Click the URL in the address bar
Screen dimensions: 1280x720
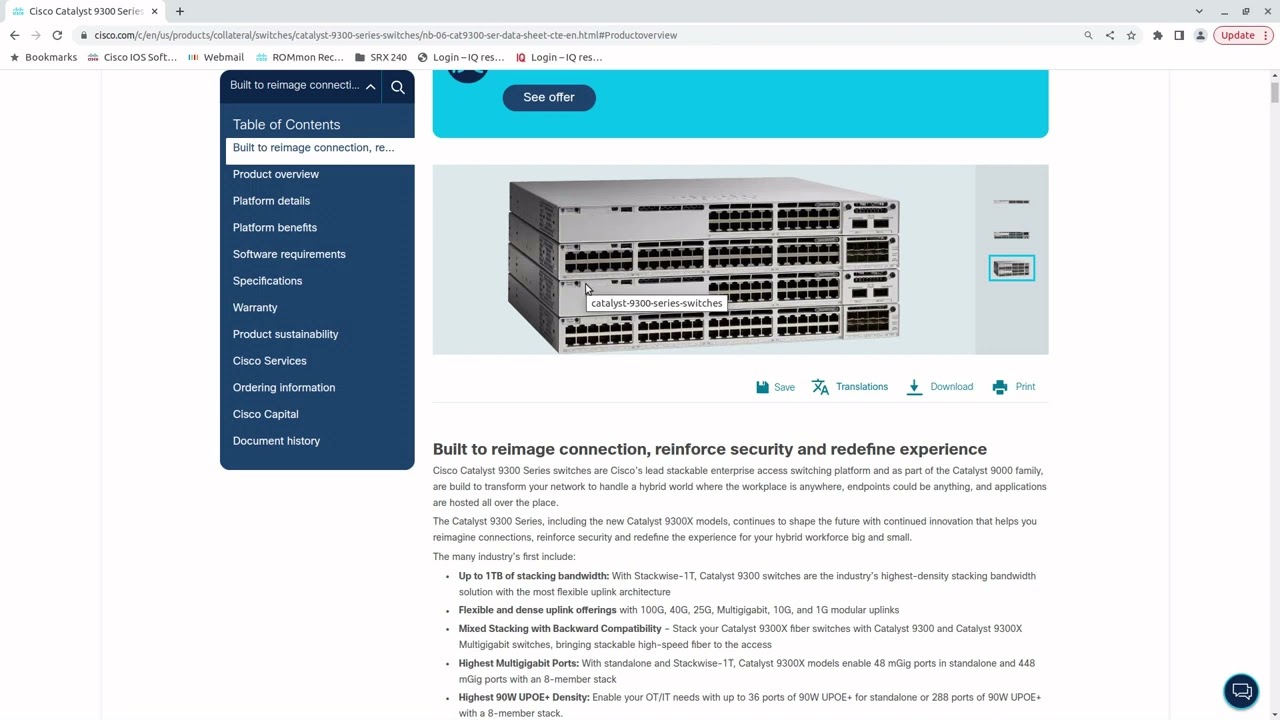click(x=386, y=35)
